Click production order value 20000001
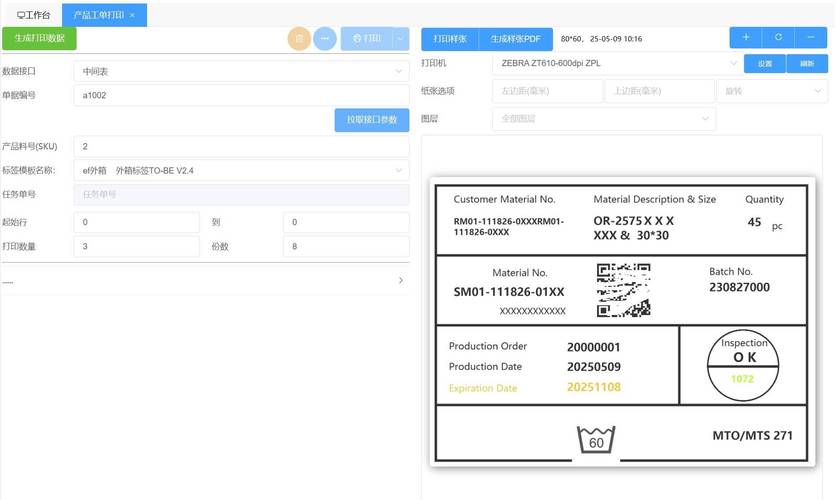The image size is (837, 500). coord(594,347)
